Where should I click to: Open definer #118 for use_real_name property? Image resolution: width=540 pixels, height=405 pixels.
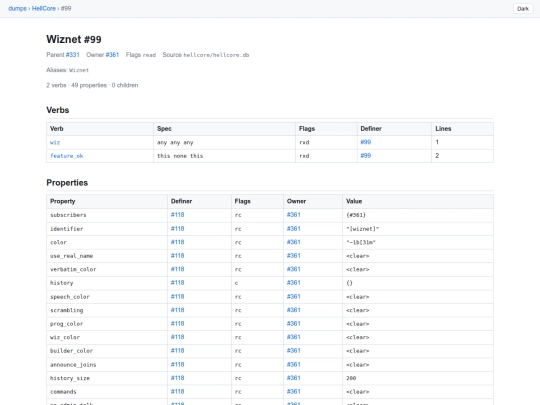click(177, 256)
